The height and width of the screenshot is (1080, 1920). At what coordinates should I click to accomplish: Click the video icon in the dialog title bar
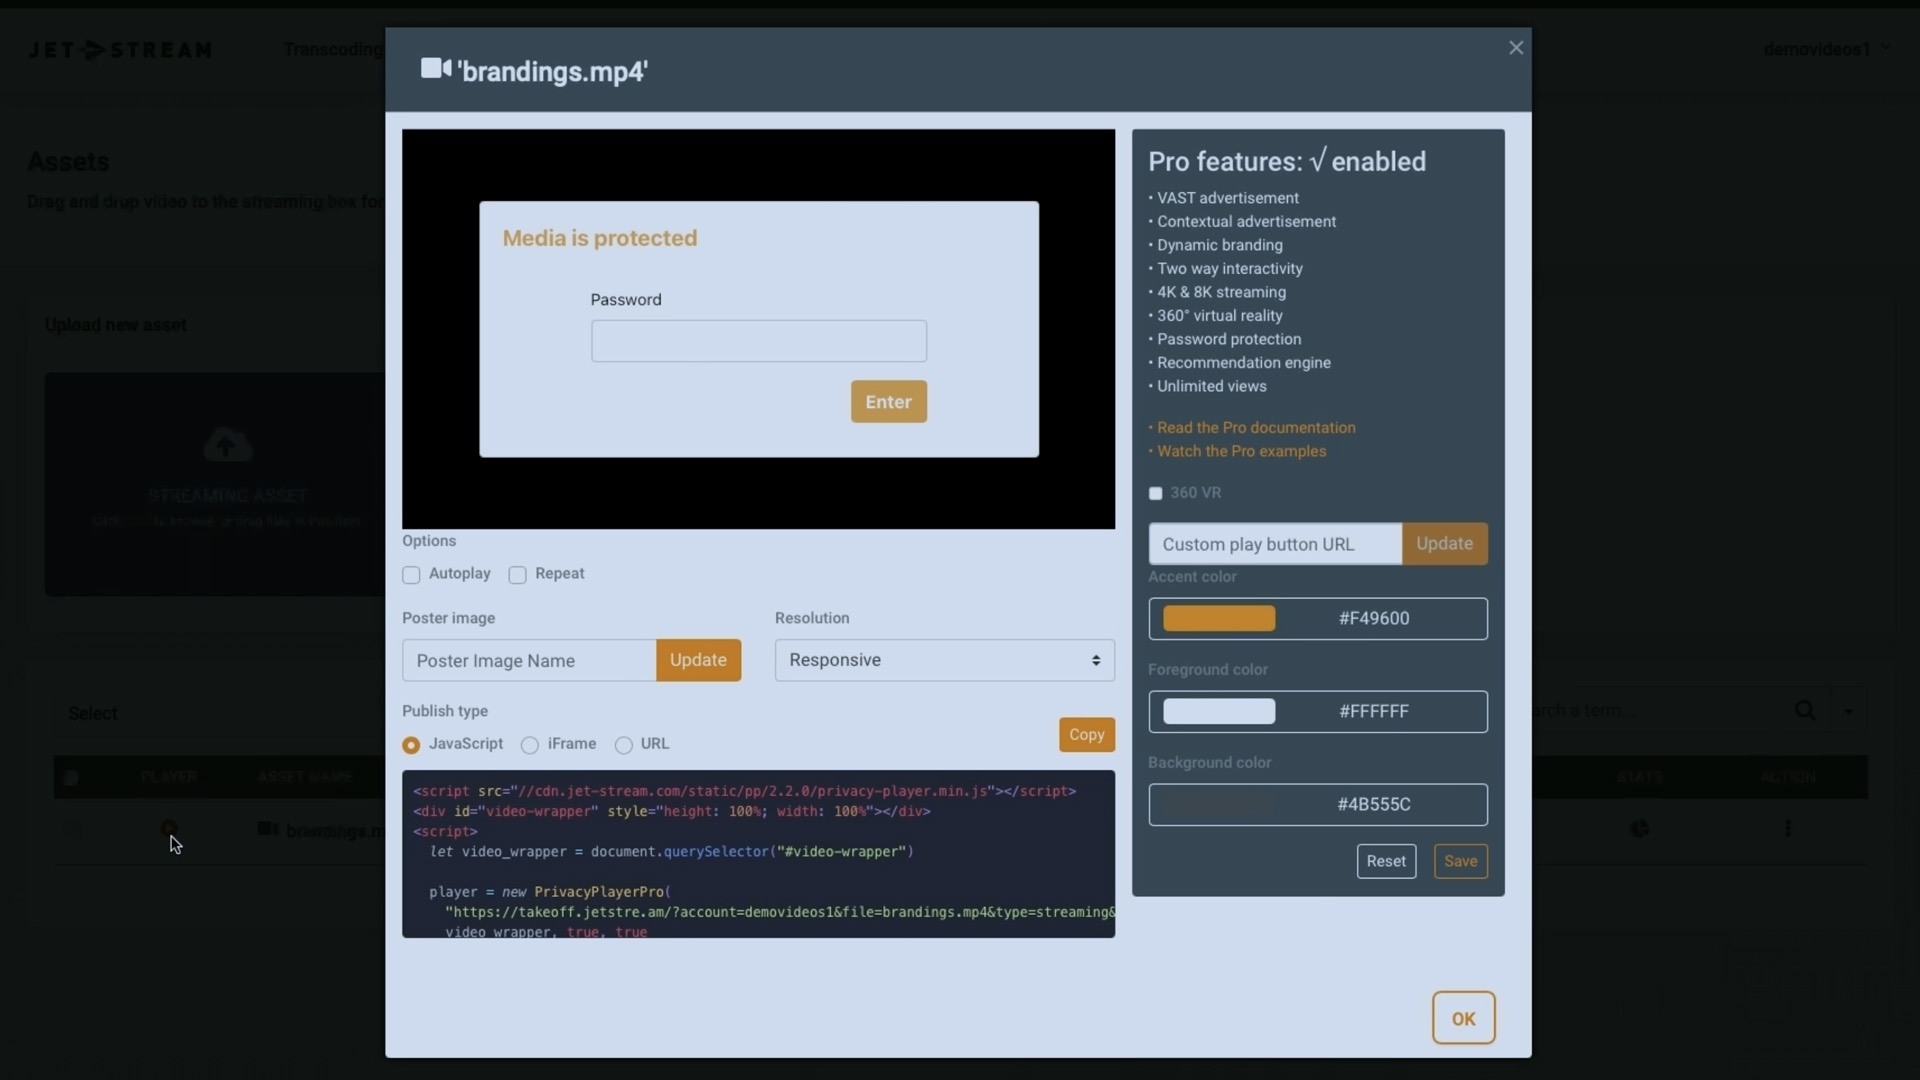(x=436, y=70)
